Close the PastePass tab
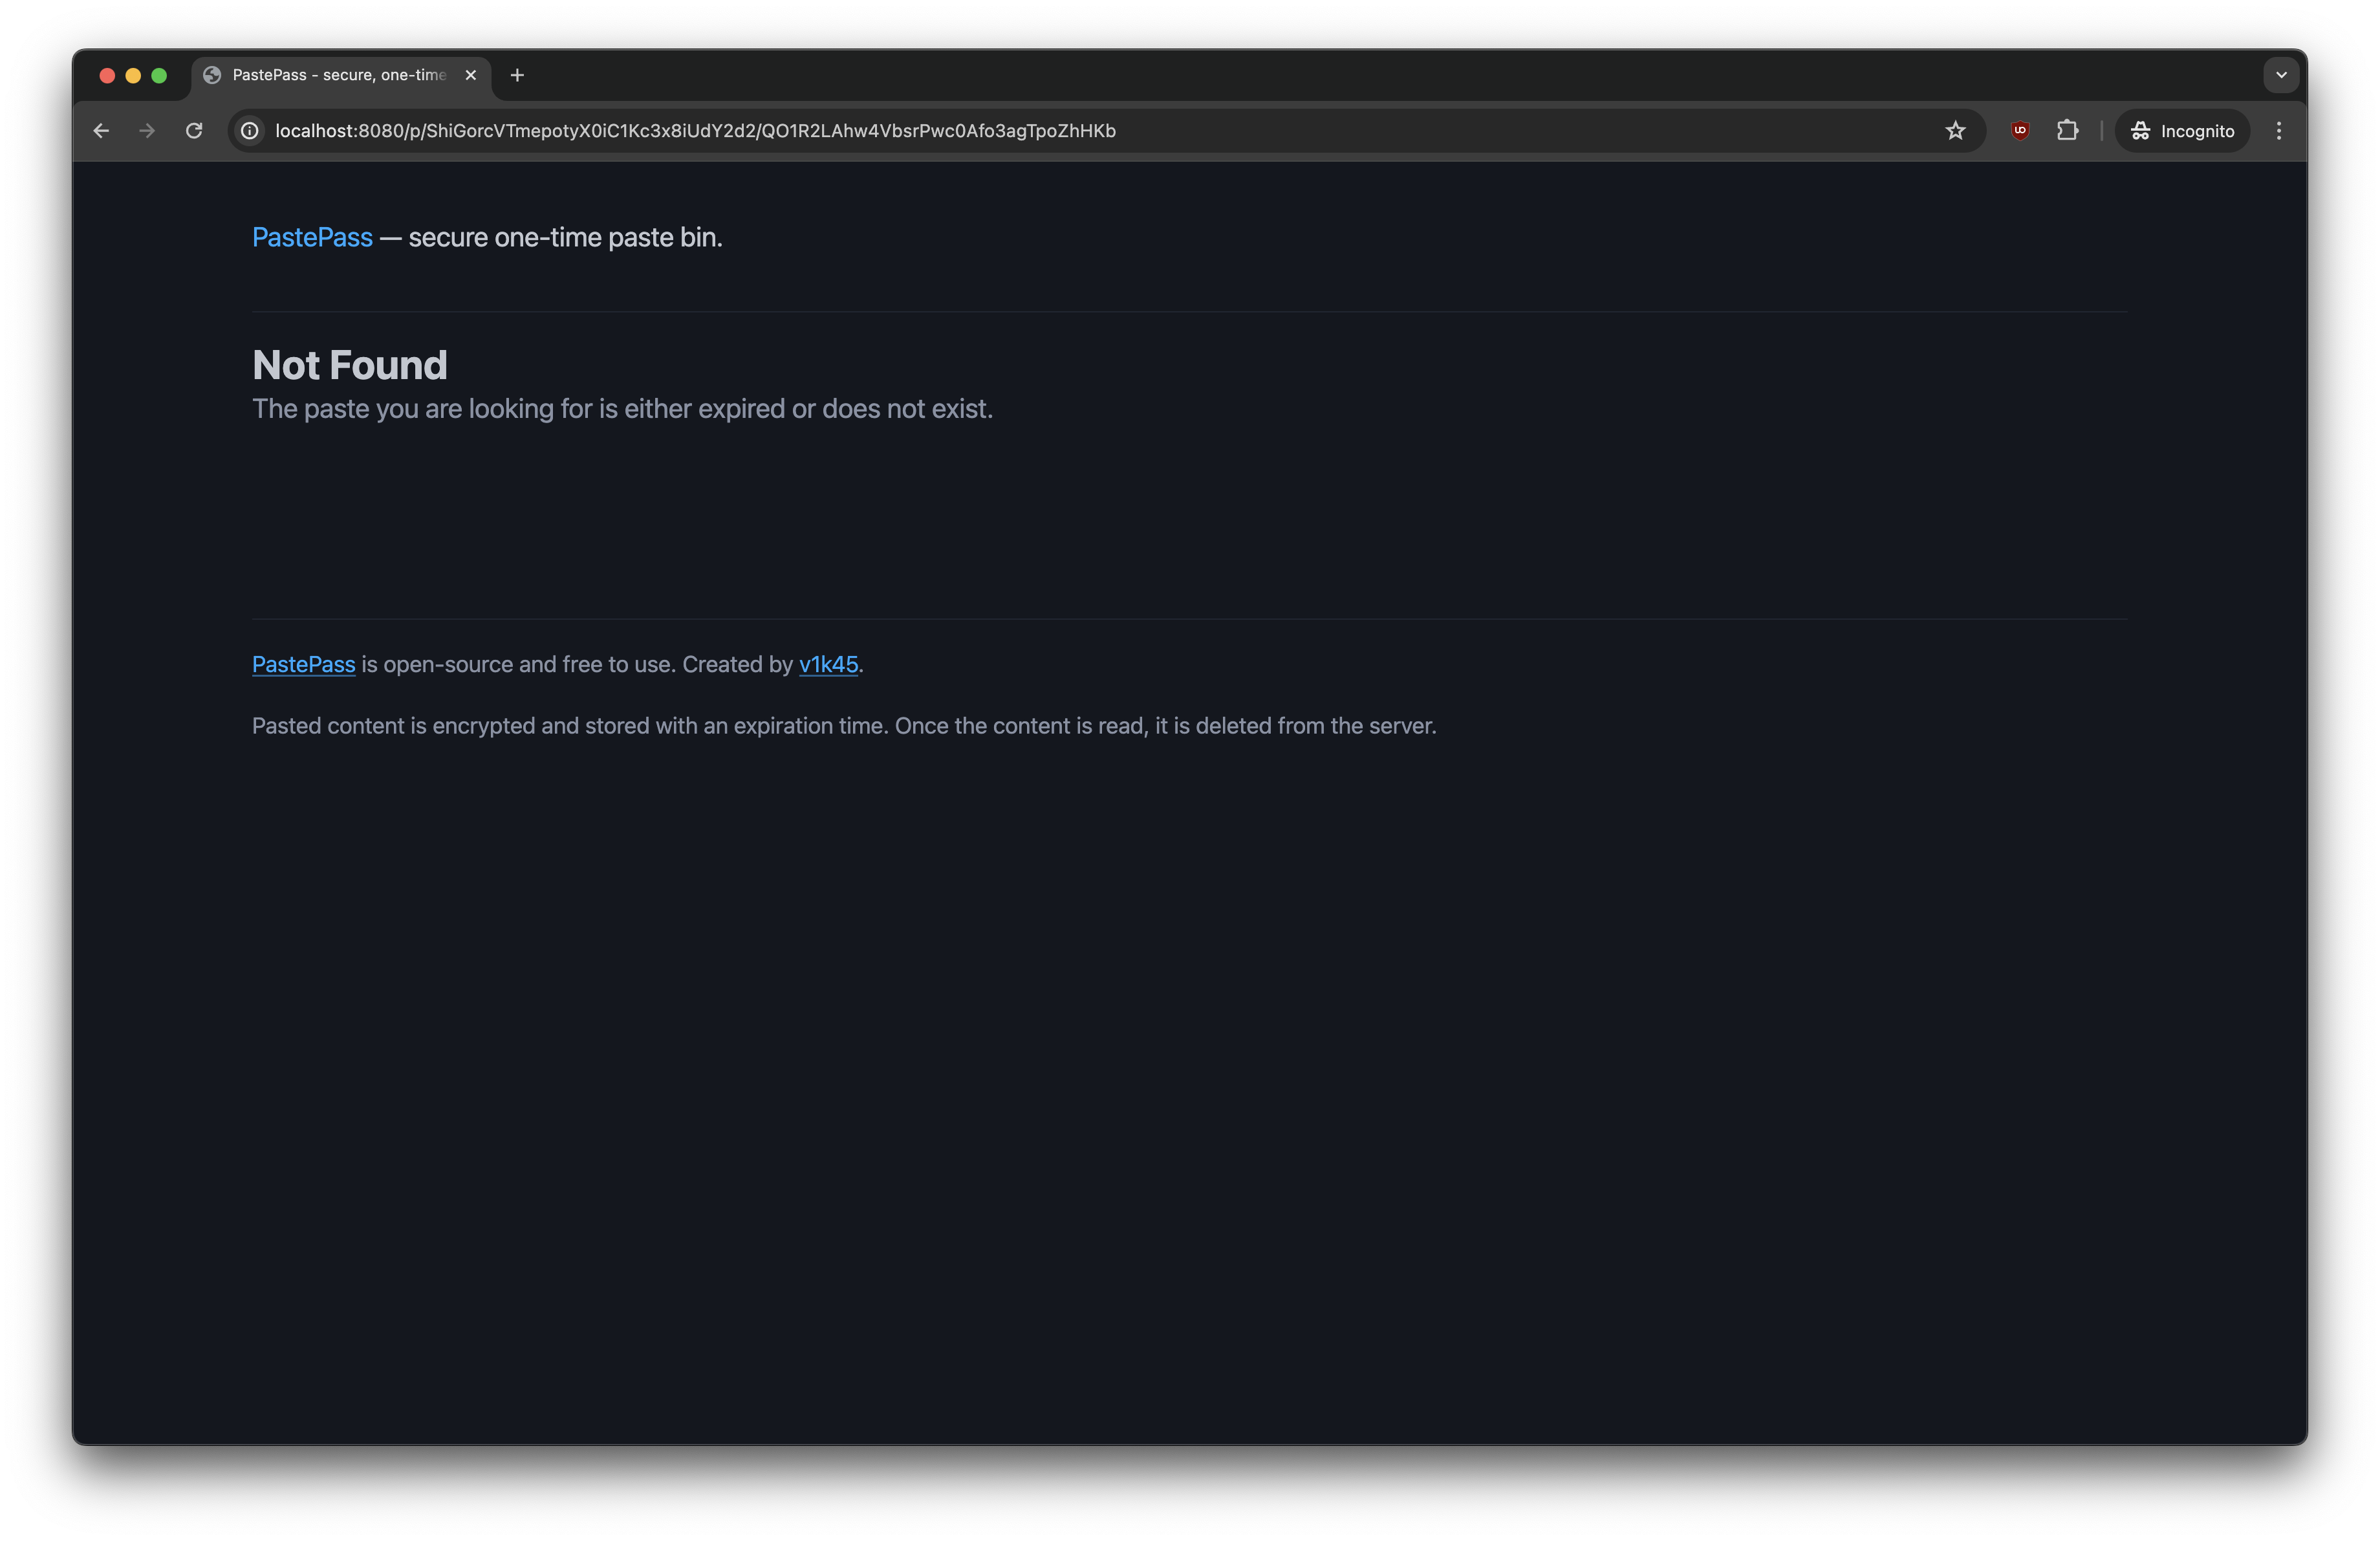The image size is (2380, 1541). click(x=470, y=75)
